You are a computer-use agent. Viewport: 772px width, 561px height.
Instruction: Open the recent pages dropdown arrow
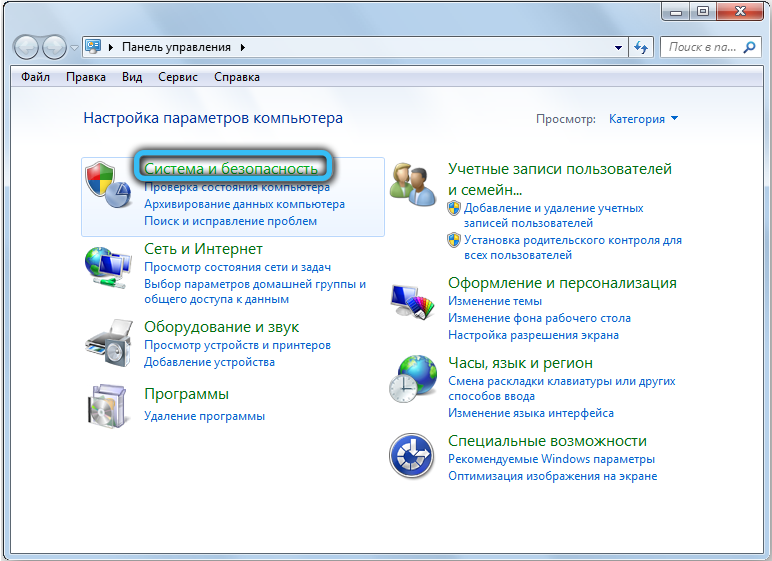74,48
